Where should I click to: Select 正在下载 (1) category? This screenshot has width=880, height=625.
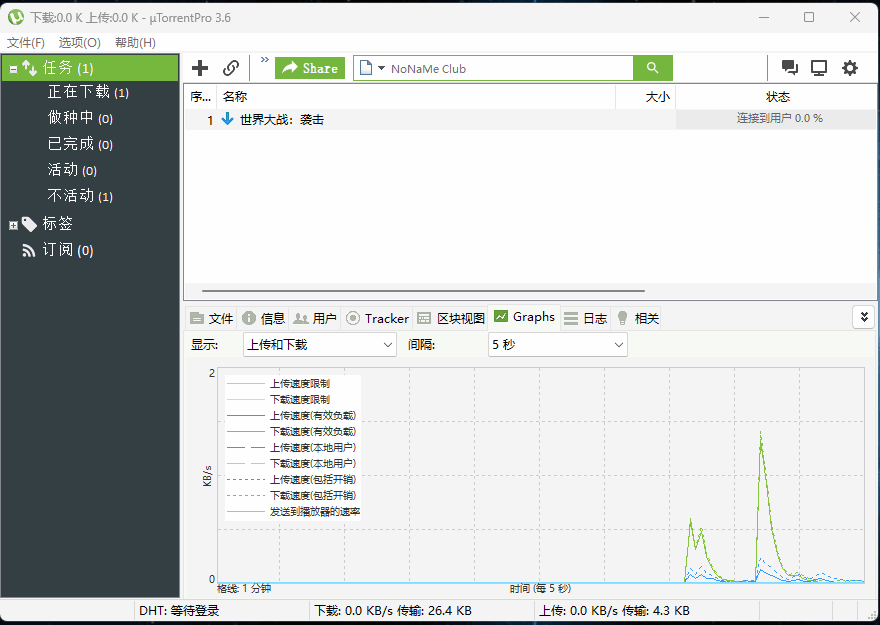pos(88,92)
